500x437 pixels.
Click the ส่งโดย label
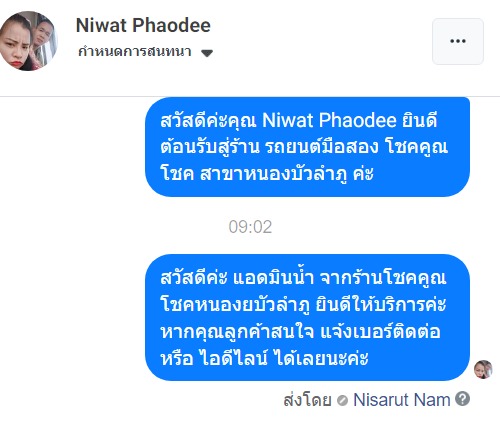[307, 400]
